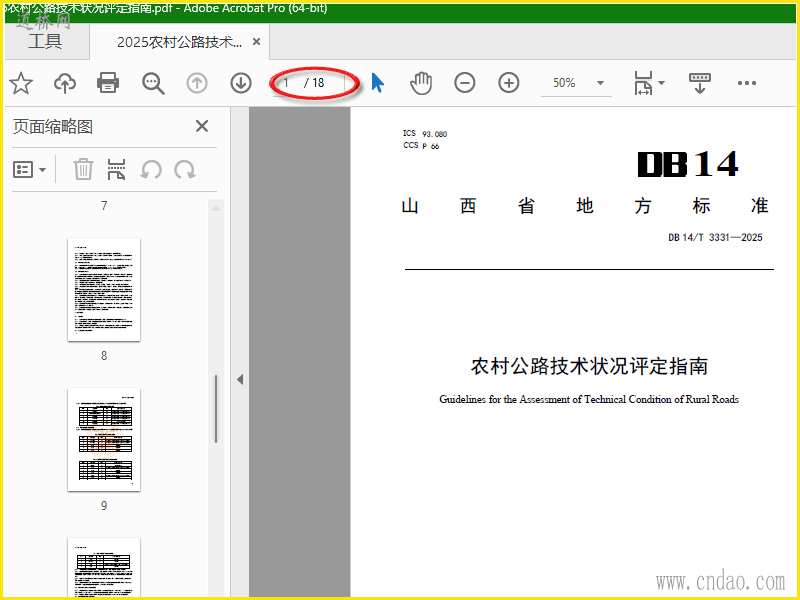The image size is (800, 600).
Task: Open thumbnail options list menu
Action: [29, 169]
